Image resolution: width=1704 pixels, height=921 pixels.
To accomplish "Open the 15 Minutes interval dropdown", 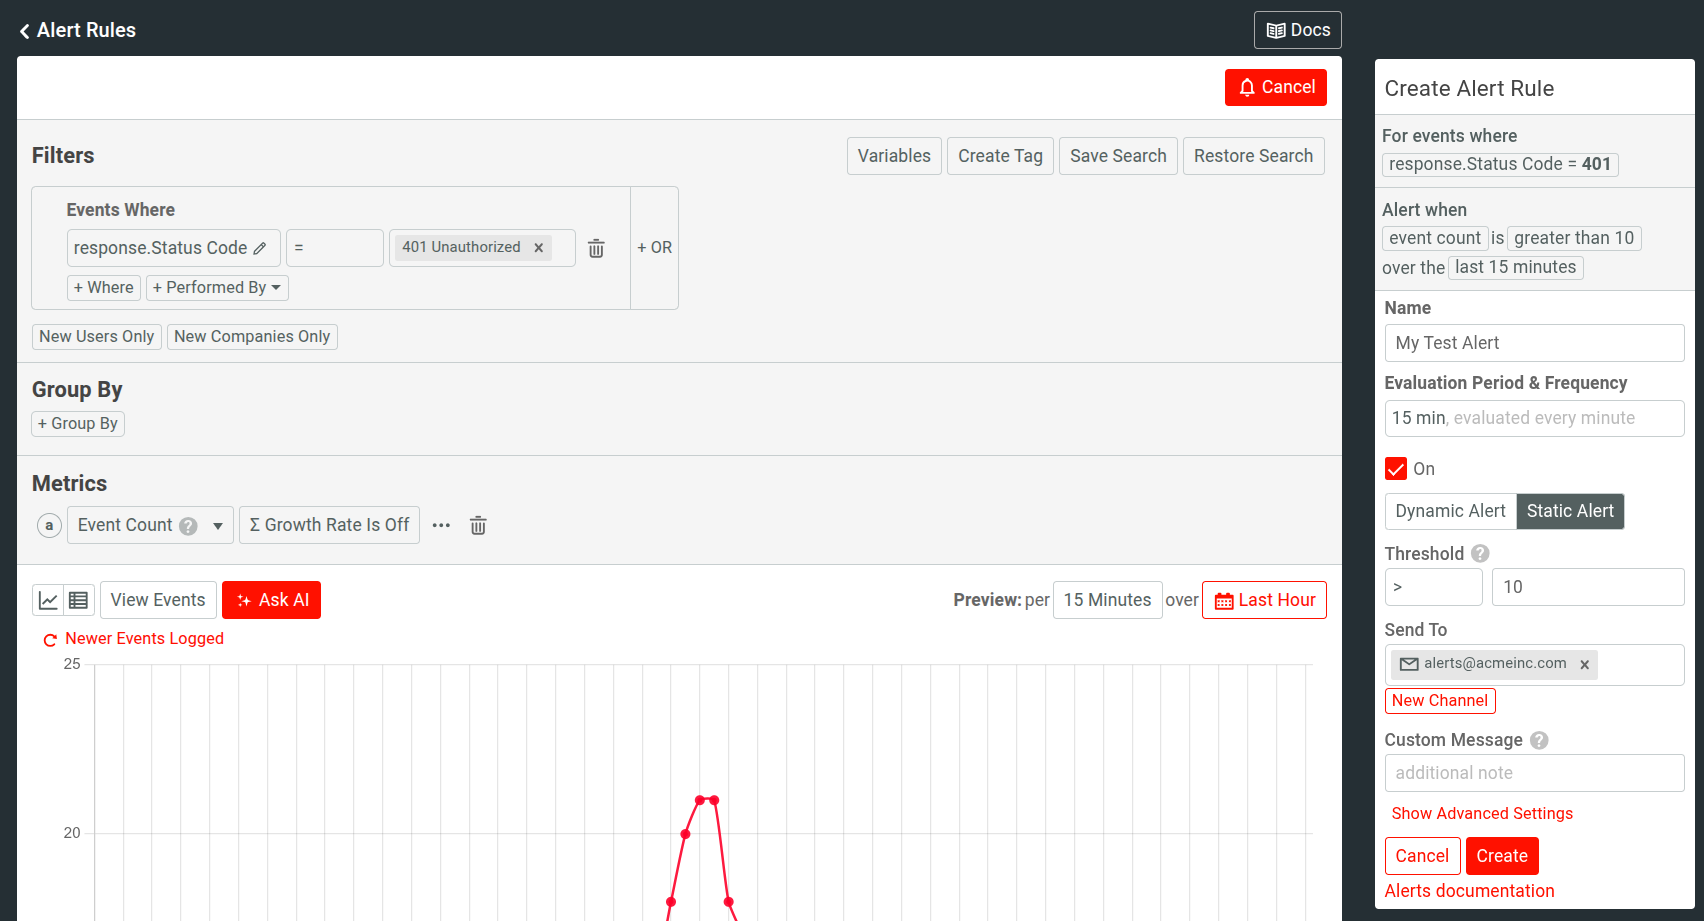I will click(1107, 600).
